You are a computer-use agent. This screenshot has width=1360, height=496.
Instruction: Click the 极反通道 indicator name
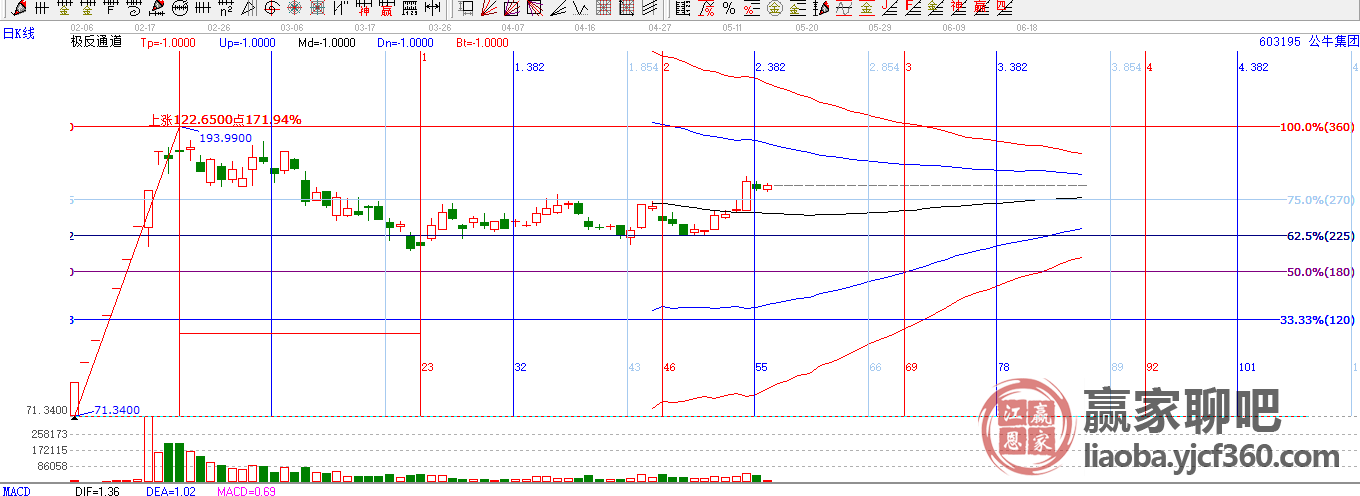(x=96, y=42)
